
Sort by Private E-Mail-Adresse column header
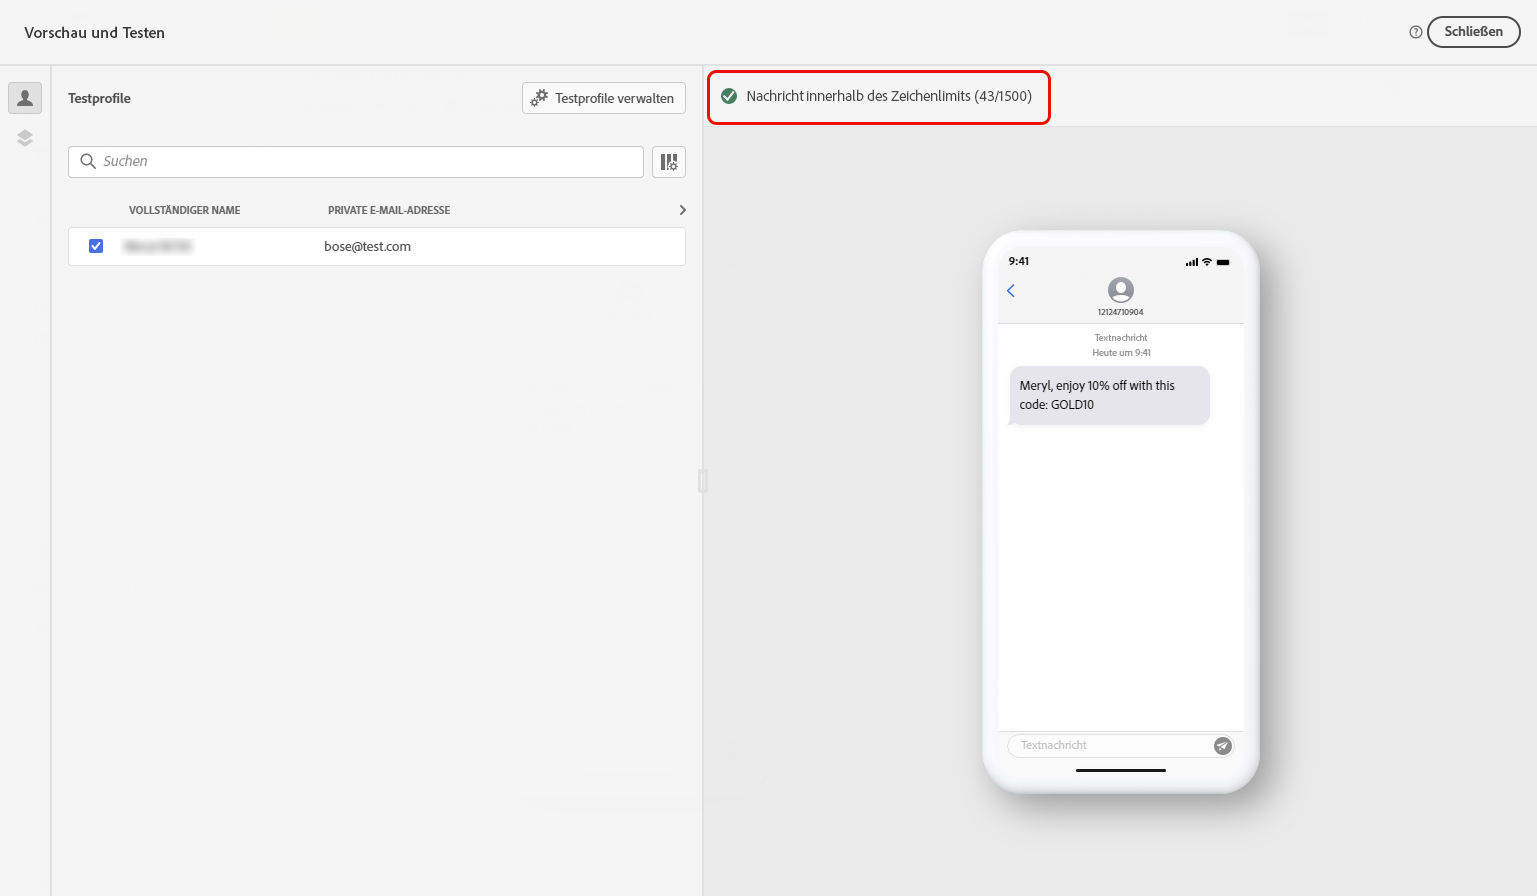pos(389,210)
